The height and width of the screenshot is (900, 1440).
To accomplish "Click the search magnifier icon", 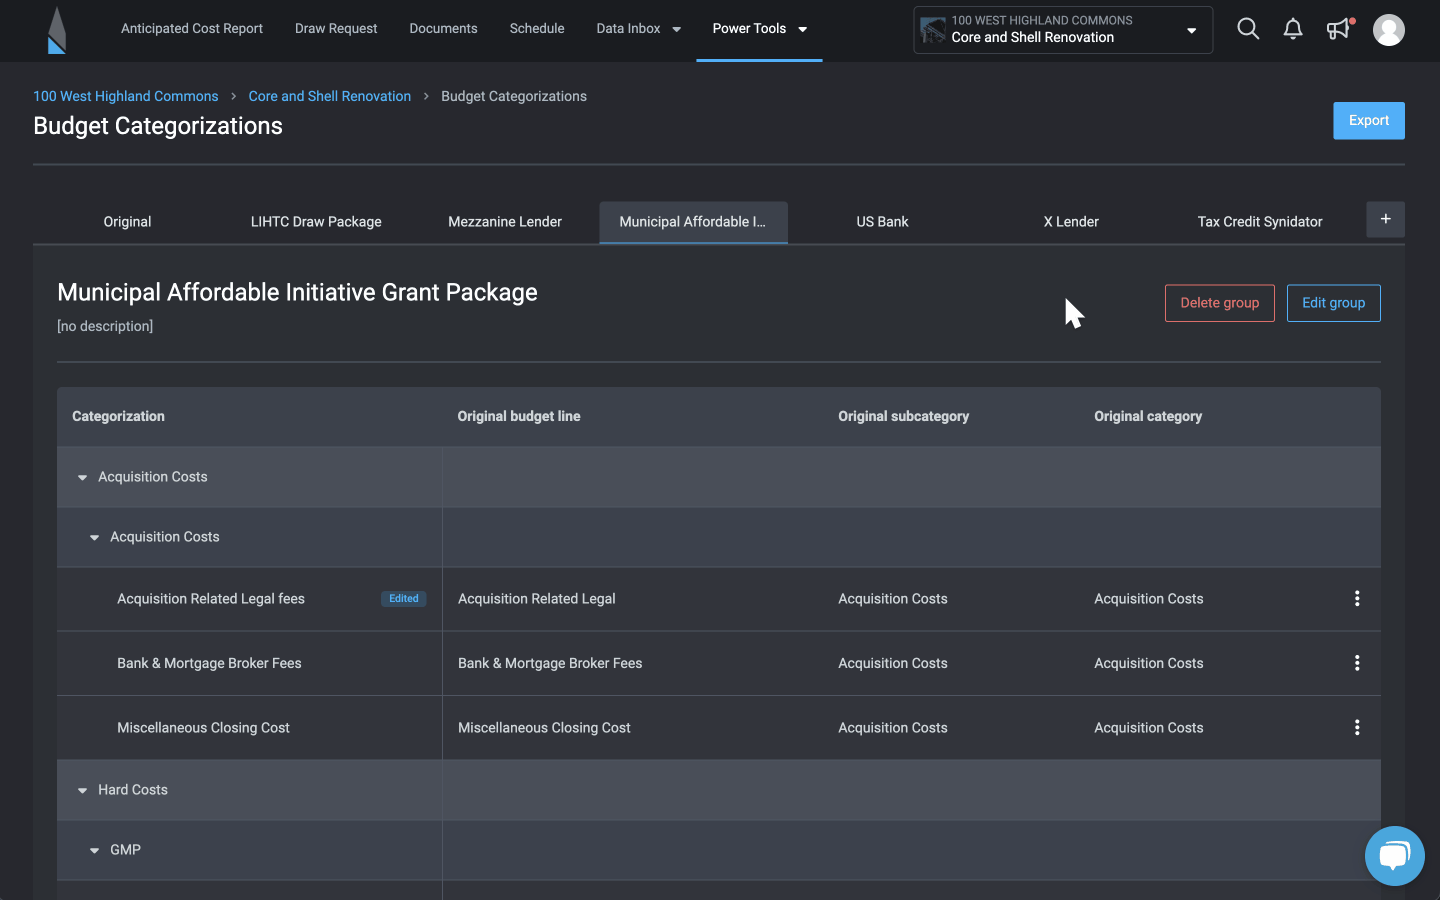I will [x=1247, y=29].
